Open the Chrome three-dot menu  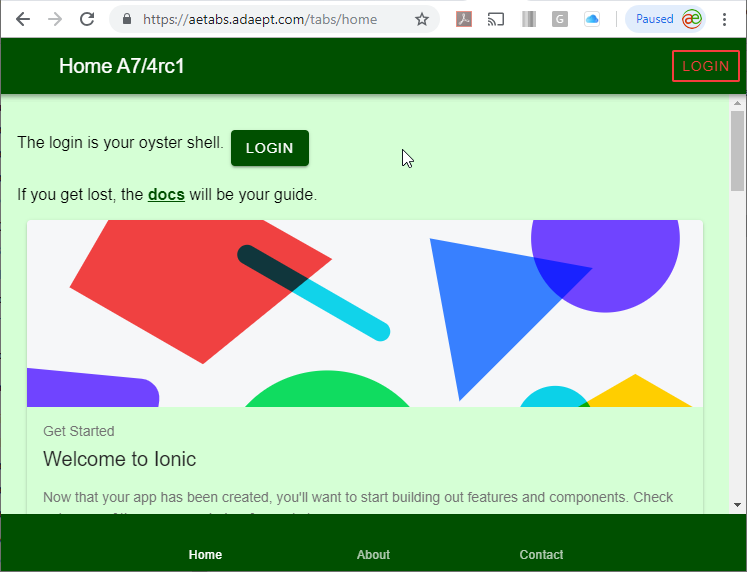[725, 19]
